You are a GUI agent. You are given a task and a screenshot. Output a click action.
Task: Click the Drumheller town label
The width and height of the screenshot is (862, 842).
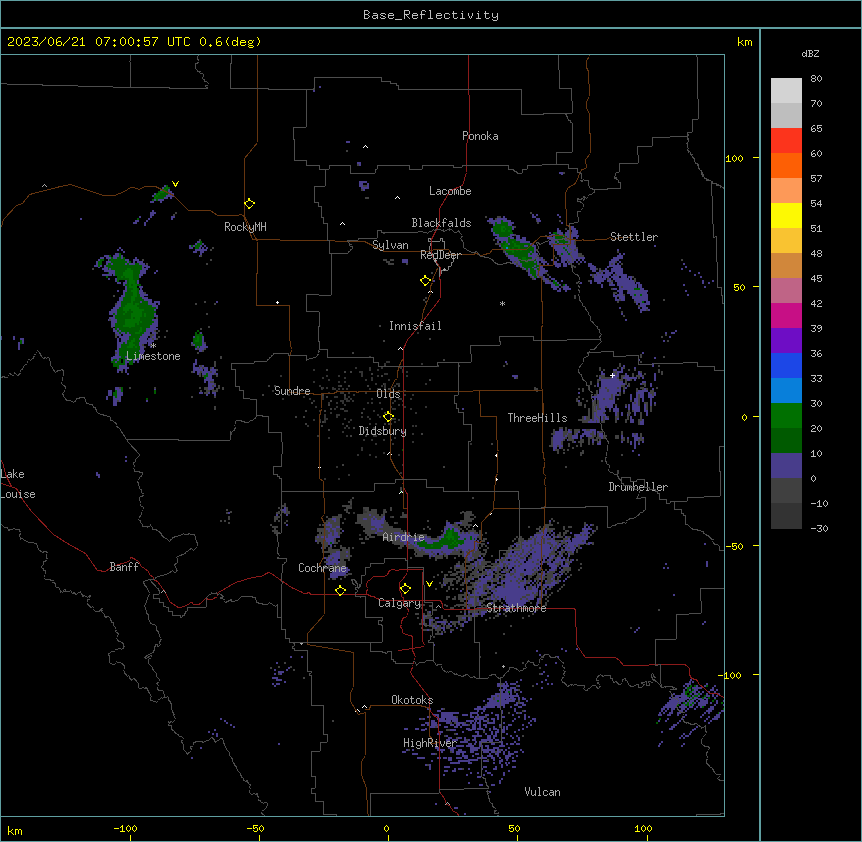(x=638, y=487)
